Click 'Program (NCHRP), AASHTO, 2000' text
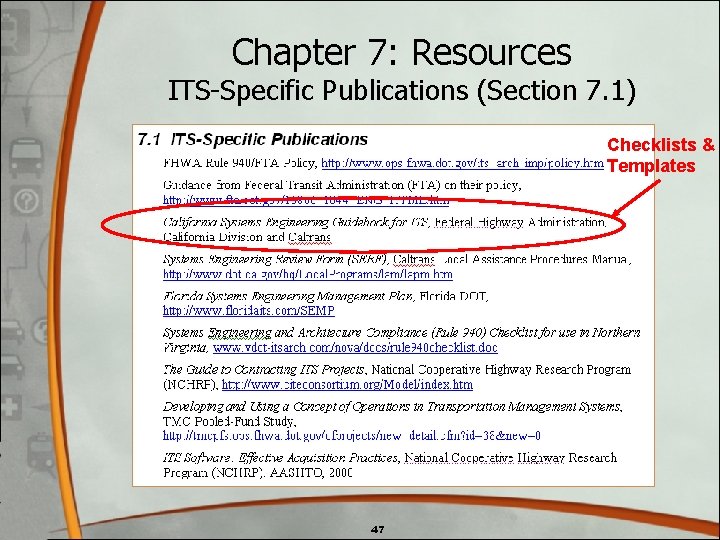Screen dimensions: 720x540 (258, 472)
